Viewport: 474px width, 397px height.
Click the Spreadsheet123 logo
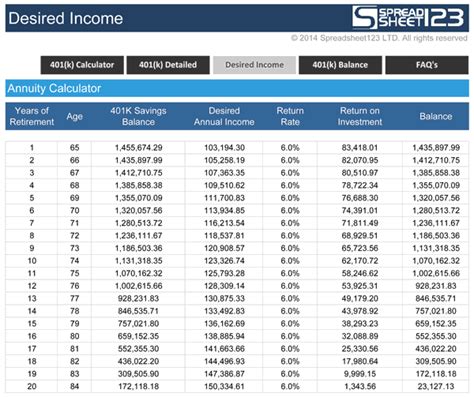click(408, 17)
